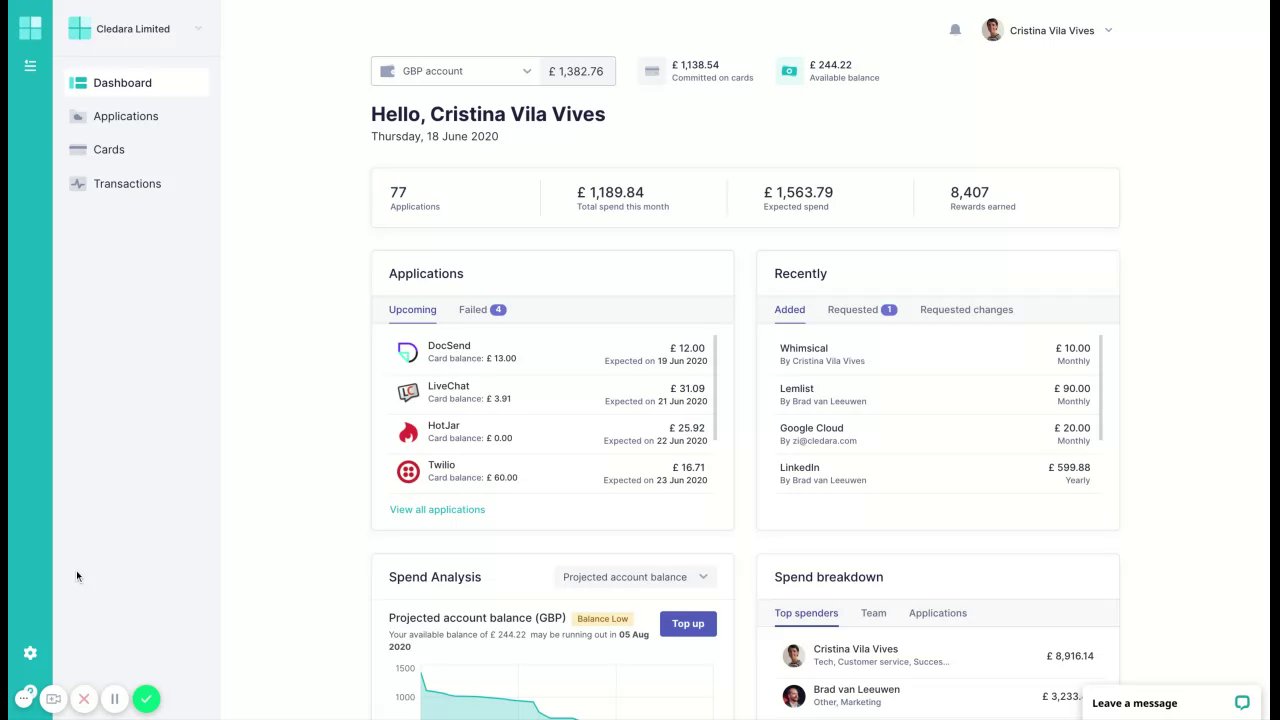Viewport: 1280px width, 720px height.
Task: Select the Upcoming applications tab
Action: (x=413, y=310)
